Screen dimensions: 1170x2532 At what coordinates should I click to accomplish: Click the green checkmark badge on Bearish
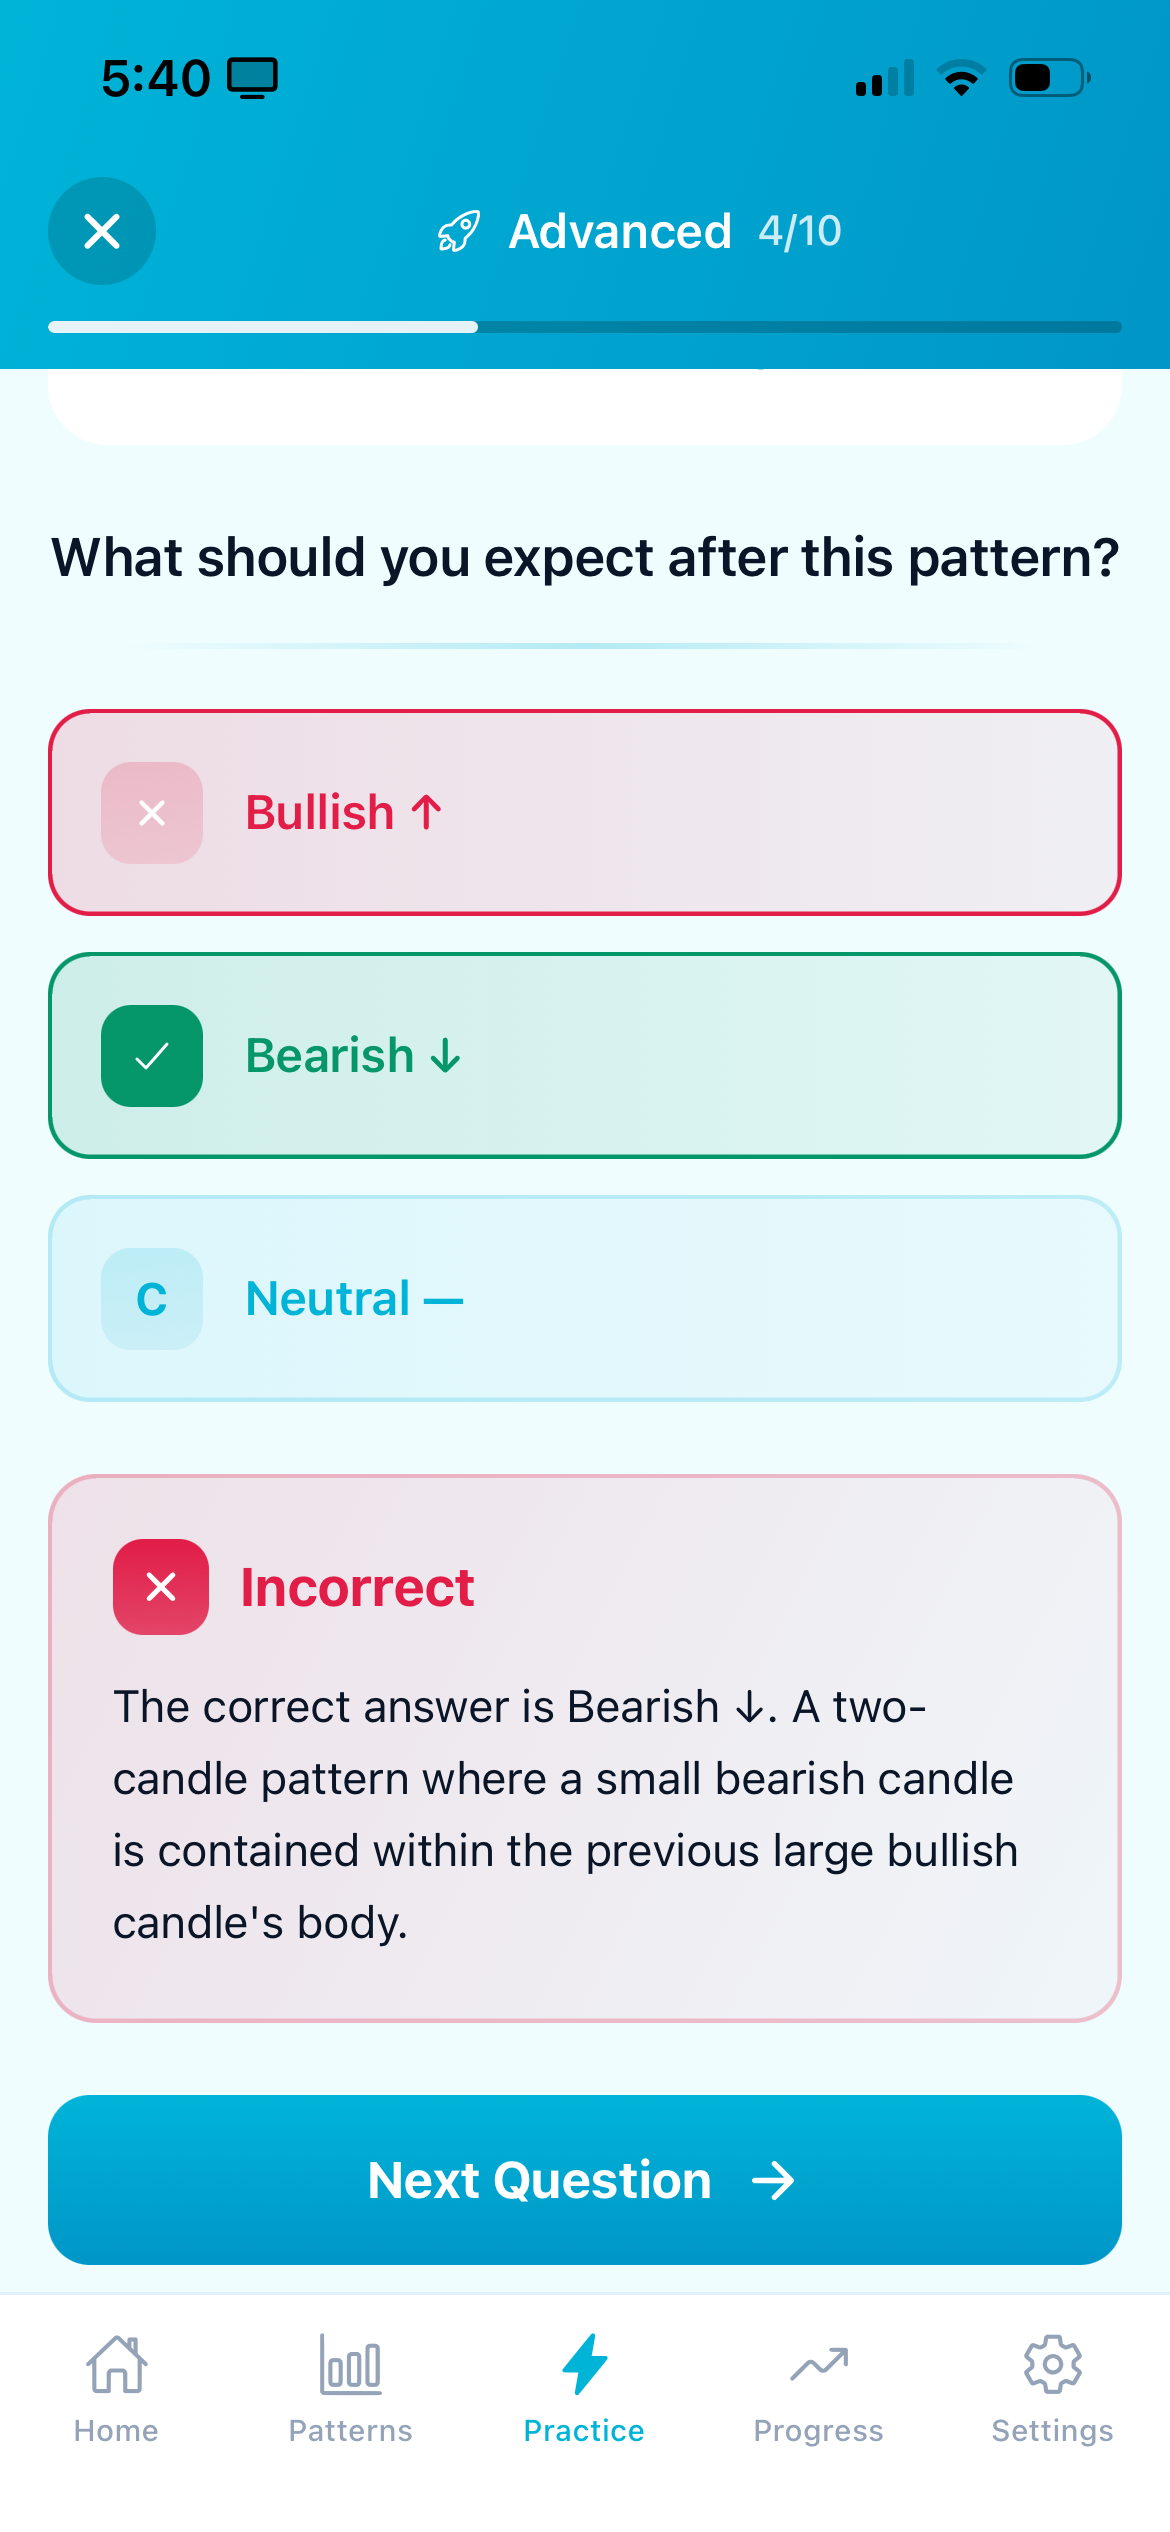point(152,1056)
